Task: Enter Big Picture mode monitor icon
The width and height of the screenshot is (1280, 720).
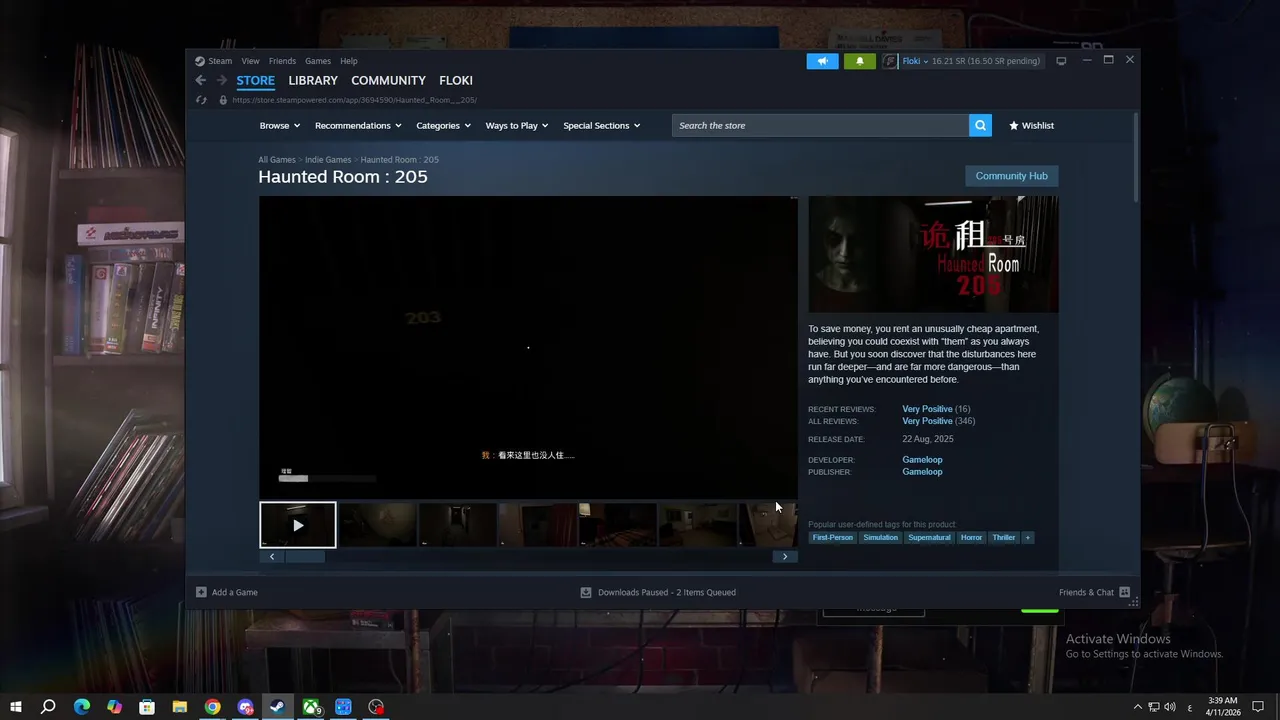Action: pos(1061,61)
